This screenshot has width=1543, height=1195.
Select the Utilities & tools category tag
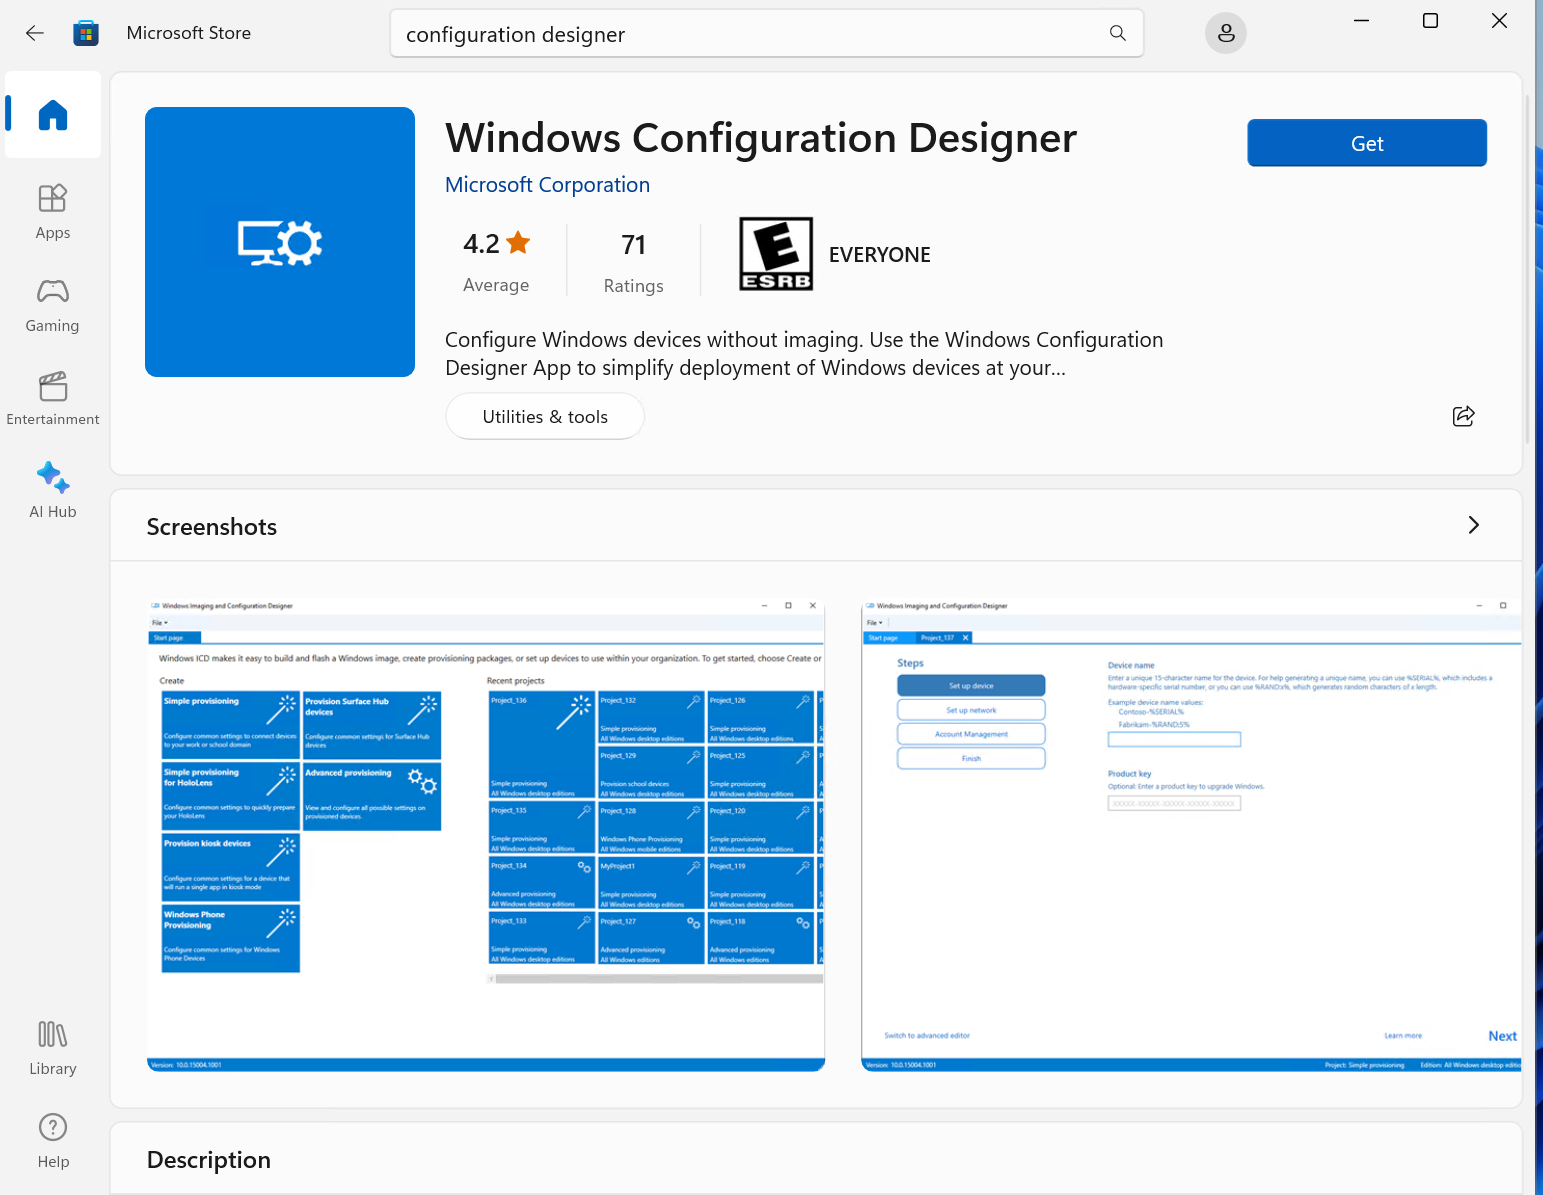tap(545, 417)
